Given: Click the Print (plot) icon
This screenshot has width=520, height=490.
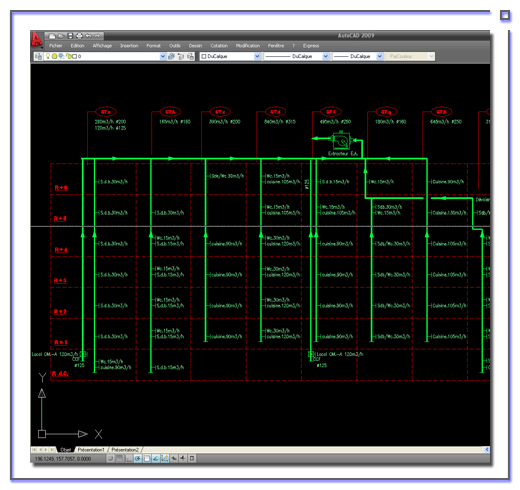Looking at the screenshot, I should 79,36.
